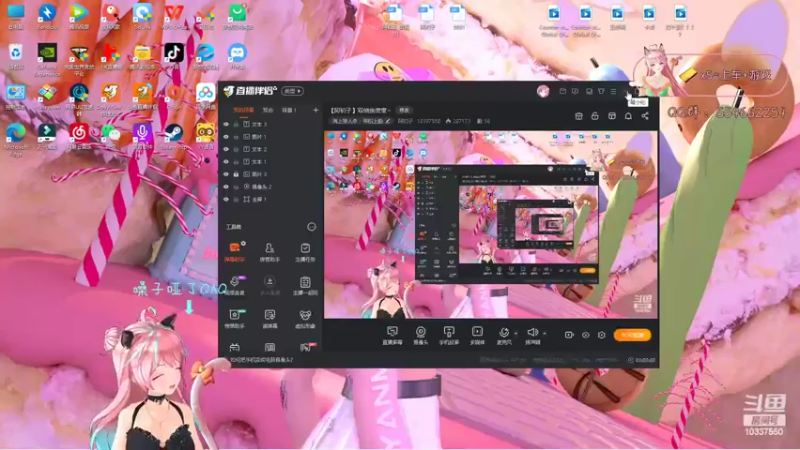Expand the microphone options arrow
The height and width of the screenshot is (450, 800).
click(x=516, y=333)
